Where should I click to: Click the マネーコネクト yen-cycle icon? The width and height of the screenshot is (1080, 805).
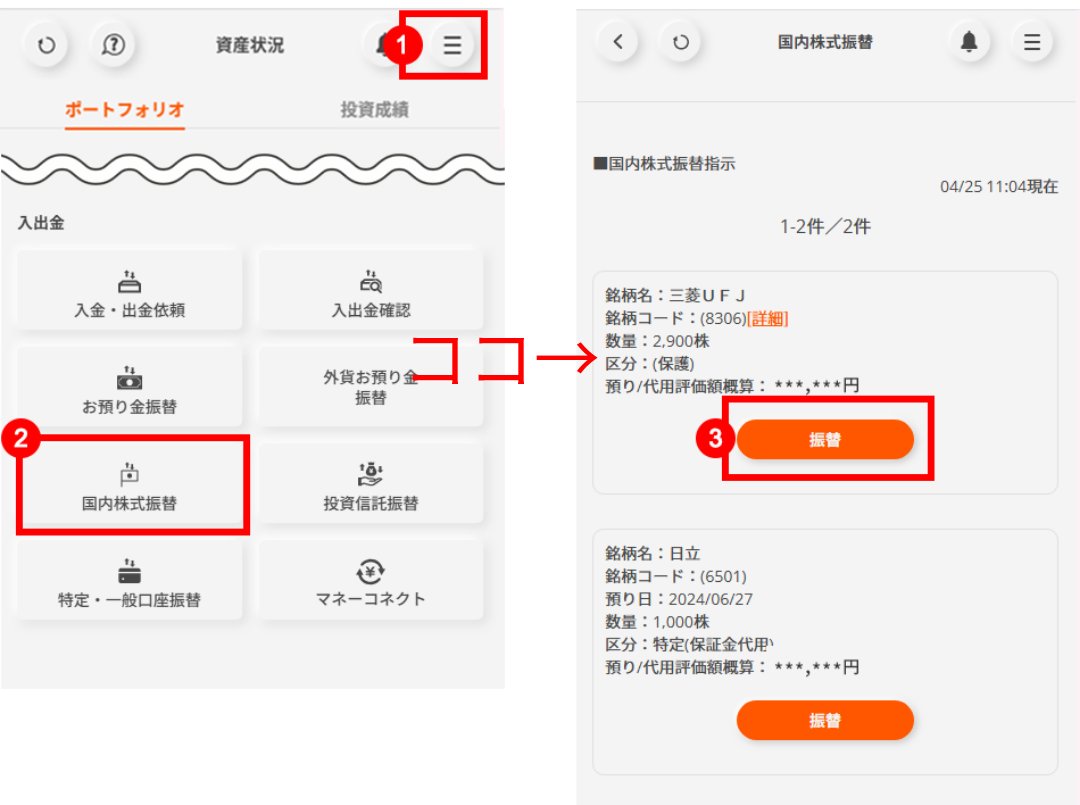[371, 572]
